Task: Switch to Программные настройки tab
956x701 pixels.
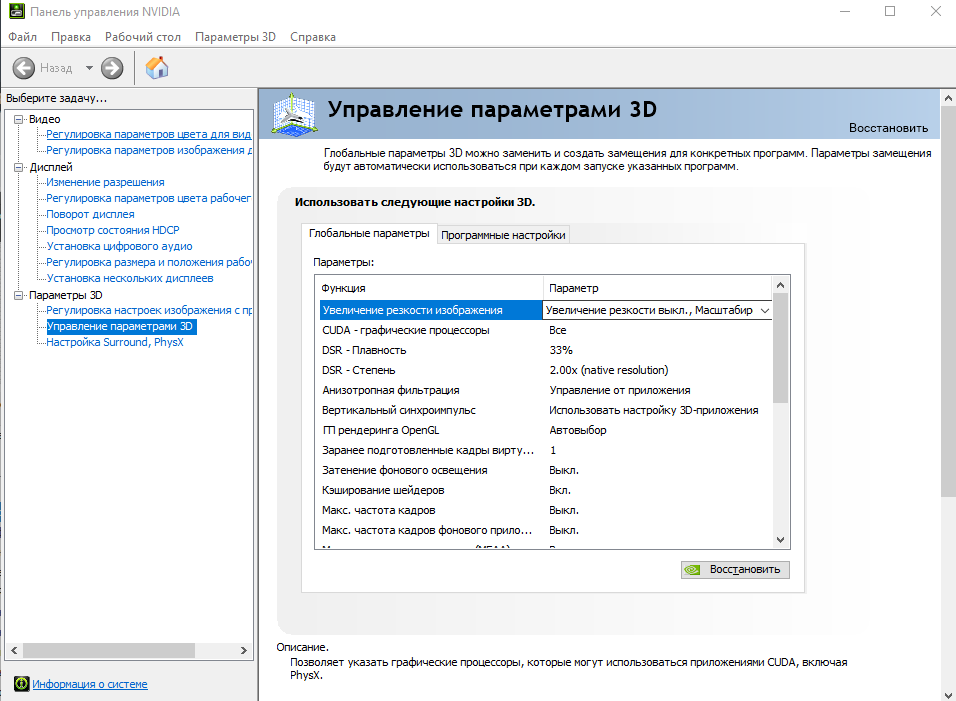Action: click(x=503, y=235)
